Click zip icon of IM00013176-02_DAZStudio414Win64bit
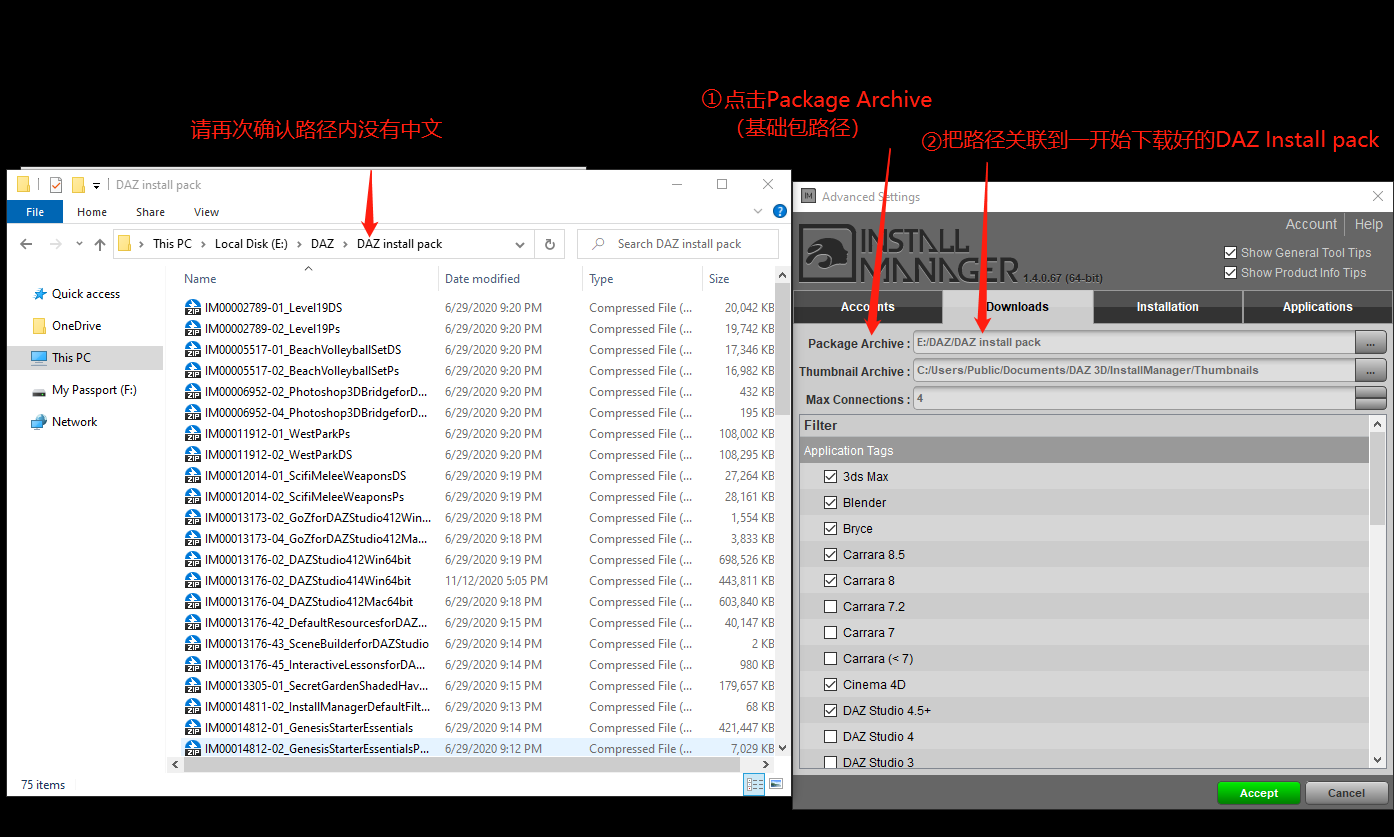This screenshot has height=837, width=1394. (193, 581)
